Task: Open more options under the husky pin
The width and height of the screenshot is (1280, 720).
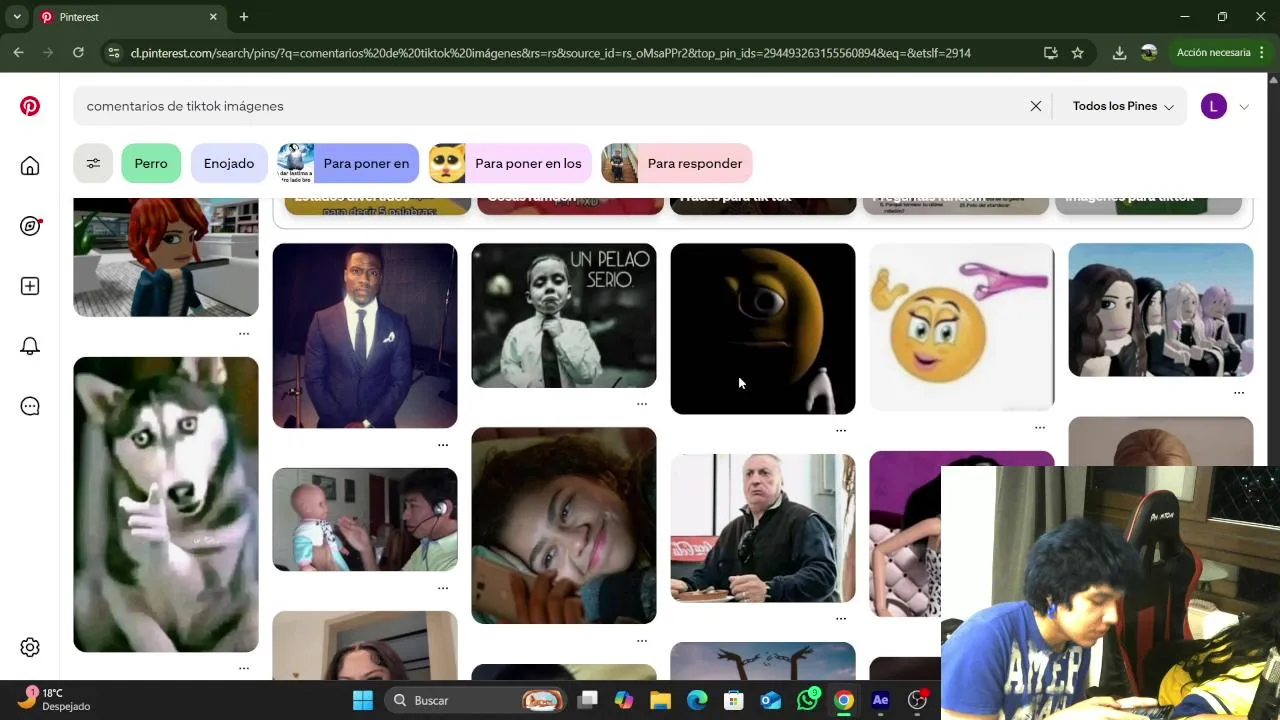Action: tap(244, 668)
